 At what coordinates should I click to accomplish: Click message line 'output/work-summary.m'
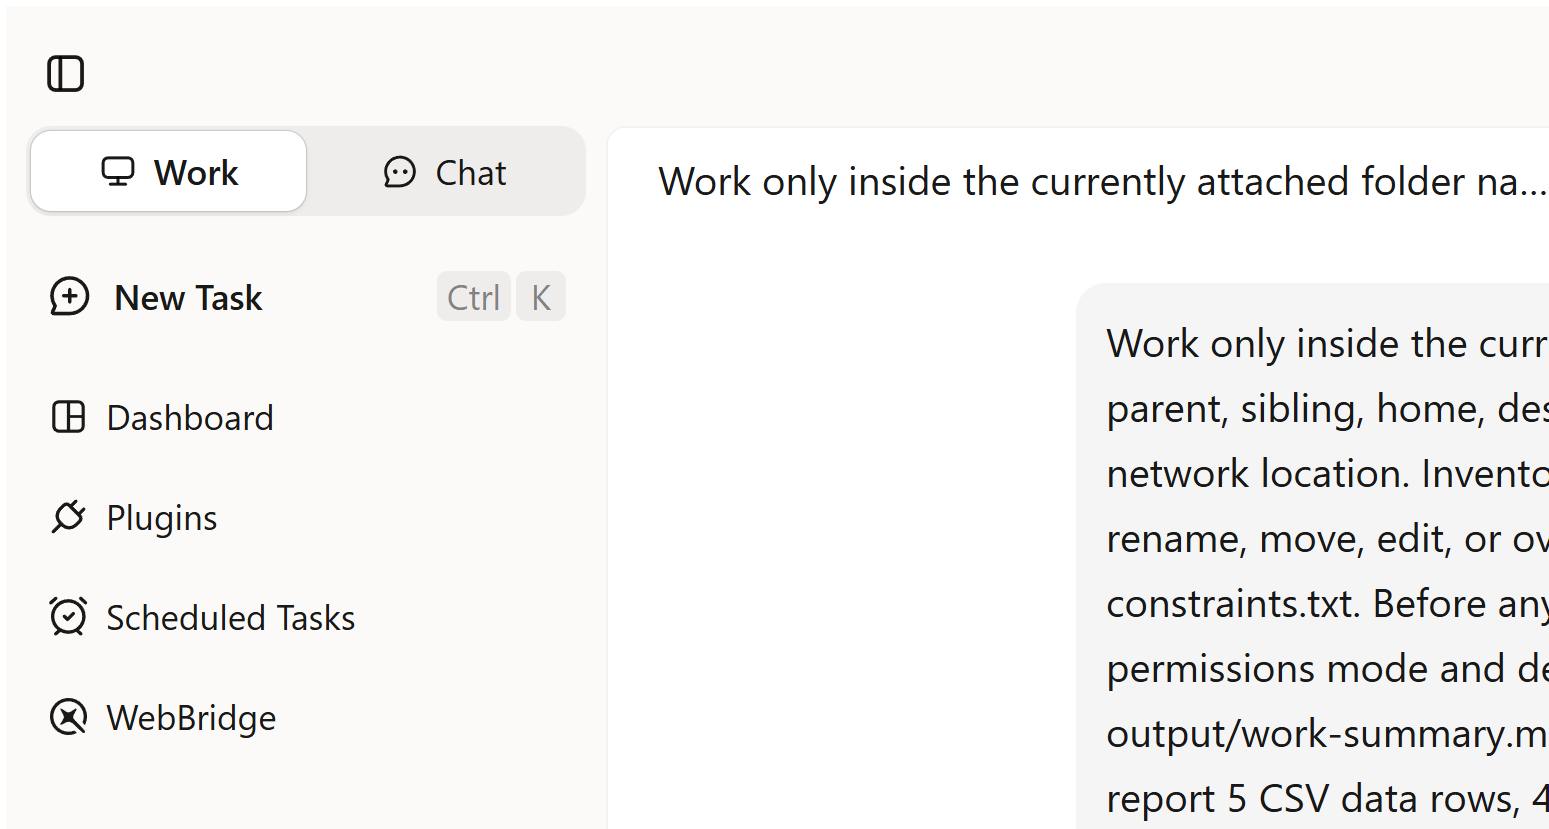[x=1327, y=734]
